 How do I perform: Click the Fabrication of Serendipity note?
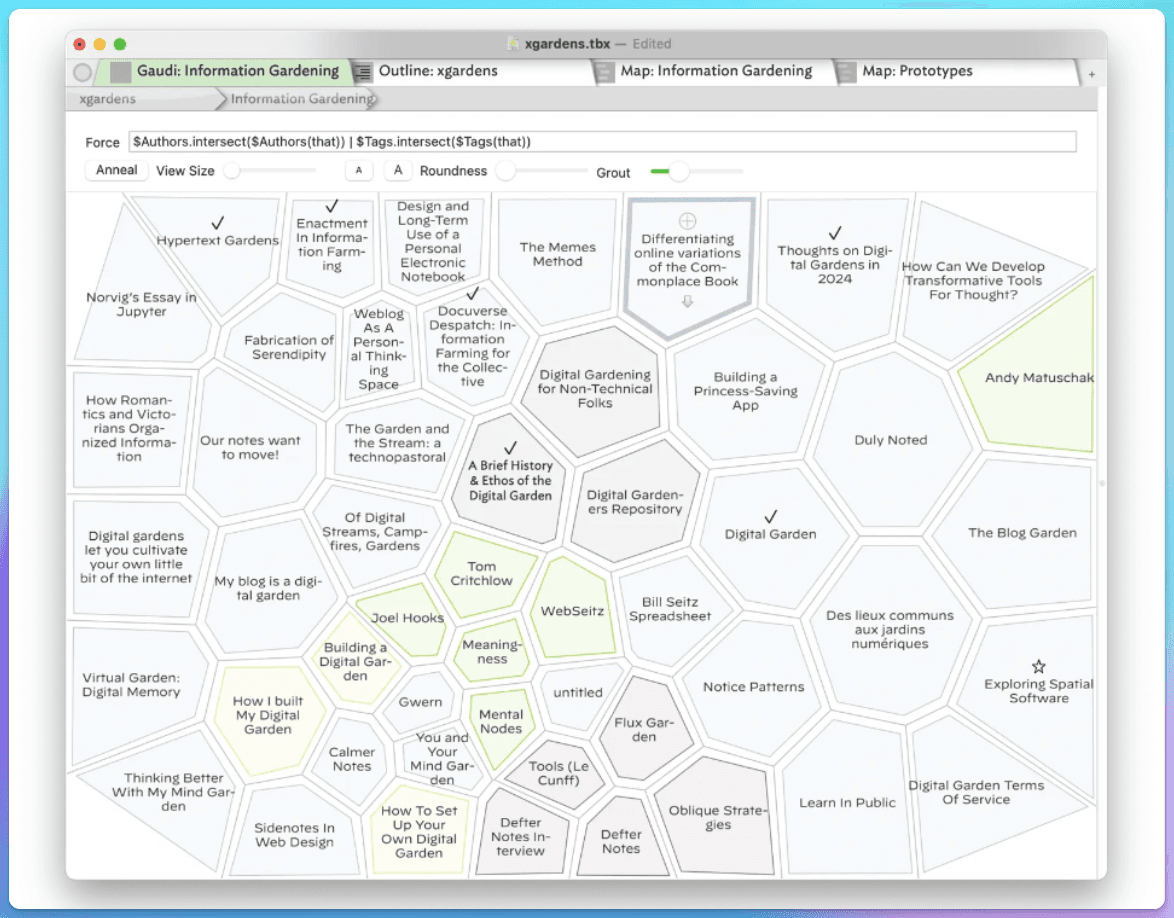[x=289, y=347]
